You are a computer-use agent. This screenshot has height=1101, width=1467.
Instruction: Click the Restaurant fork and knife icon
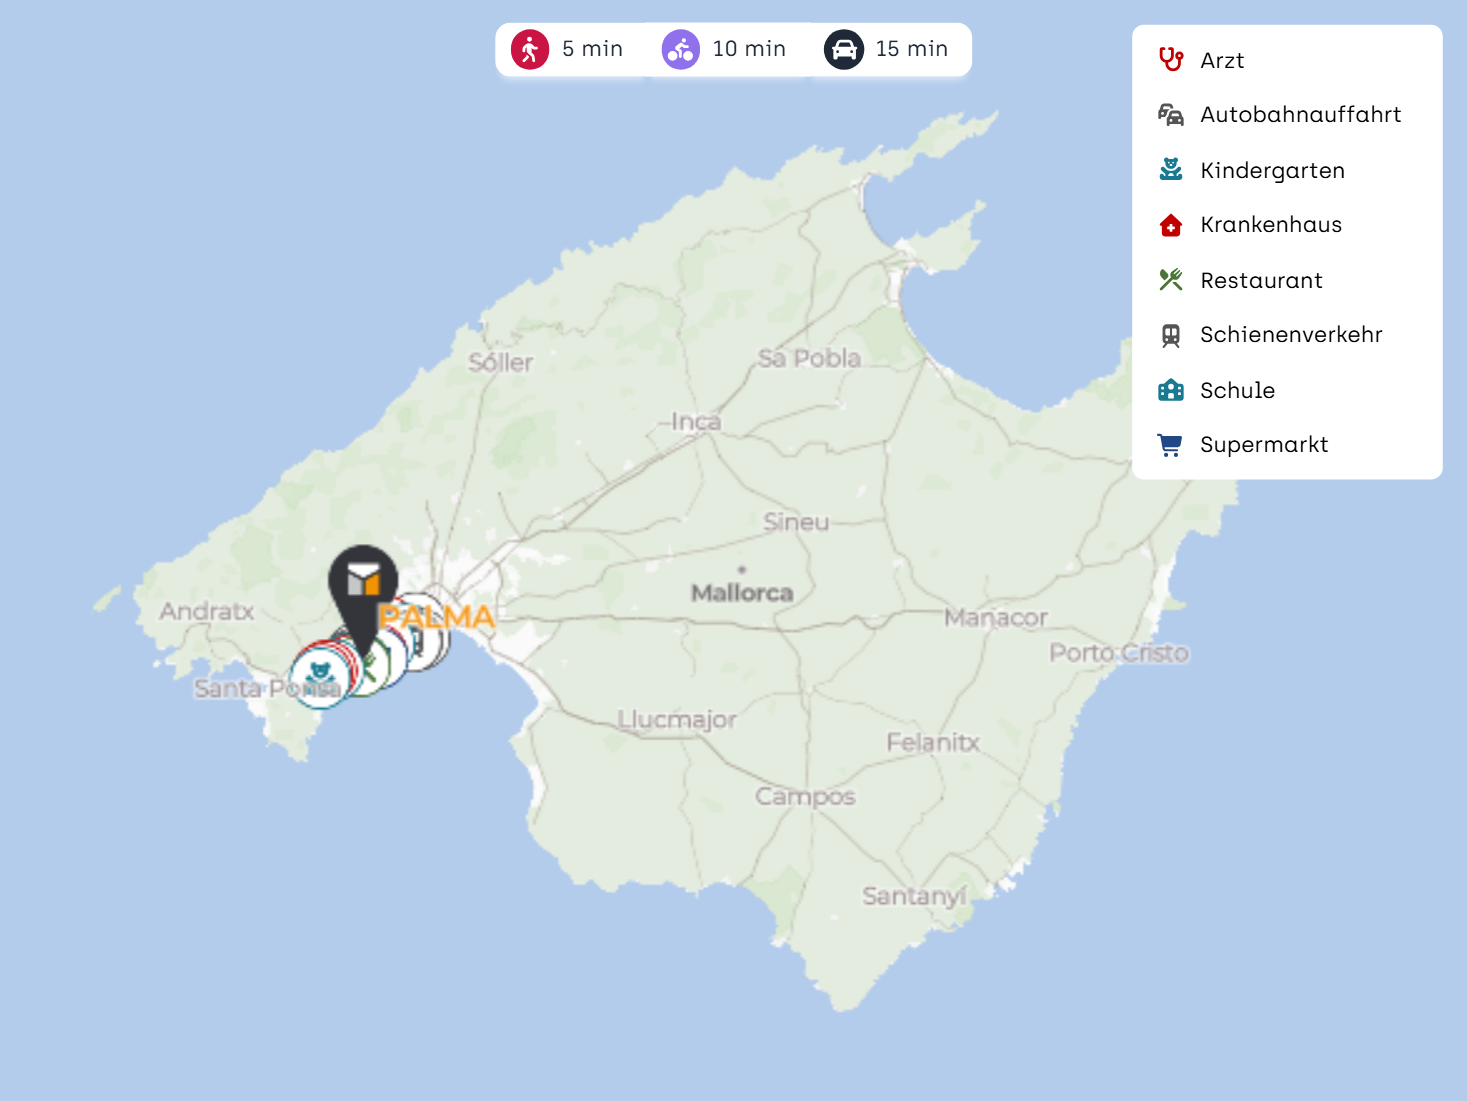(1171, 280)
